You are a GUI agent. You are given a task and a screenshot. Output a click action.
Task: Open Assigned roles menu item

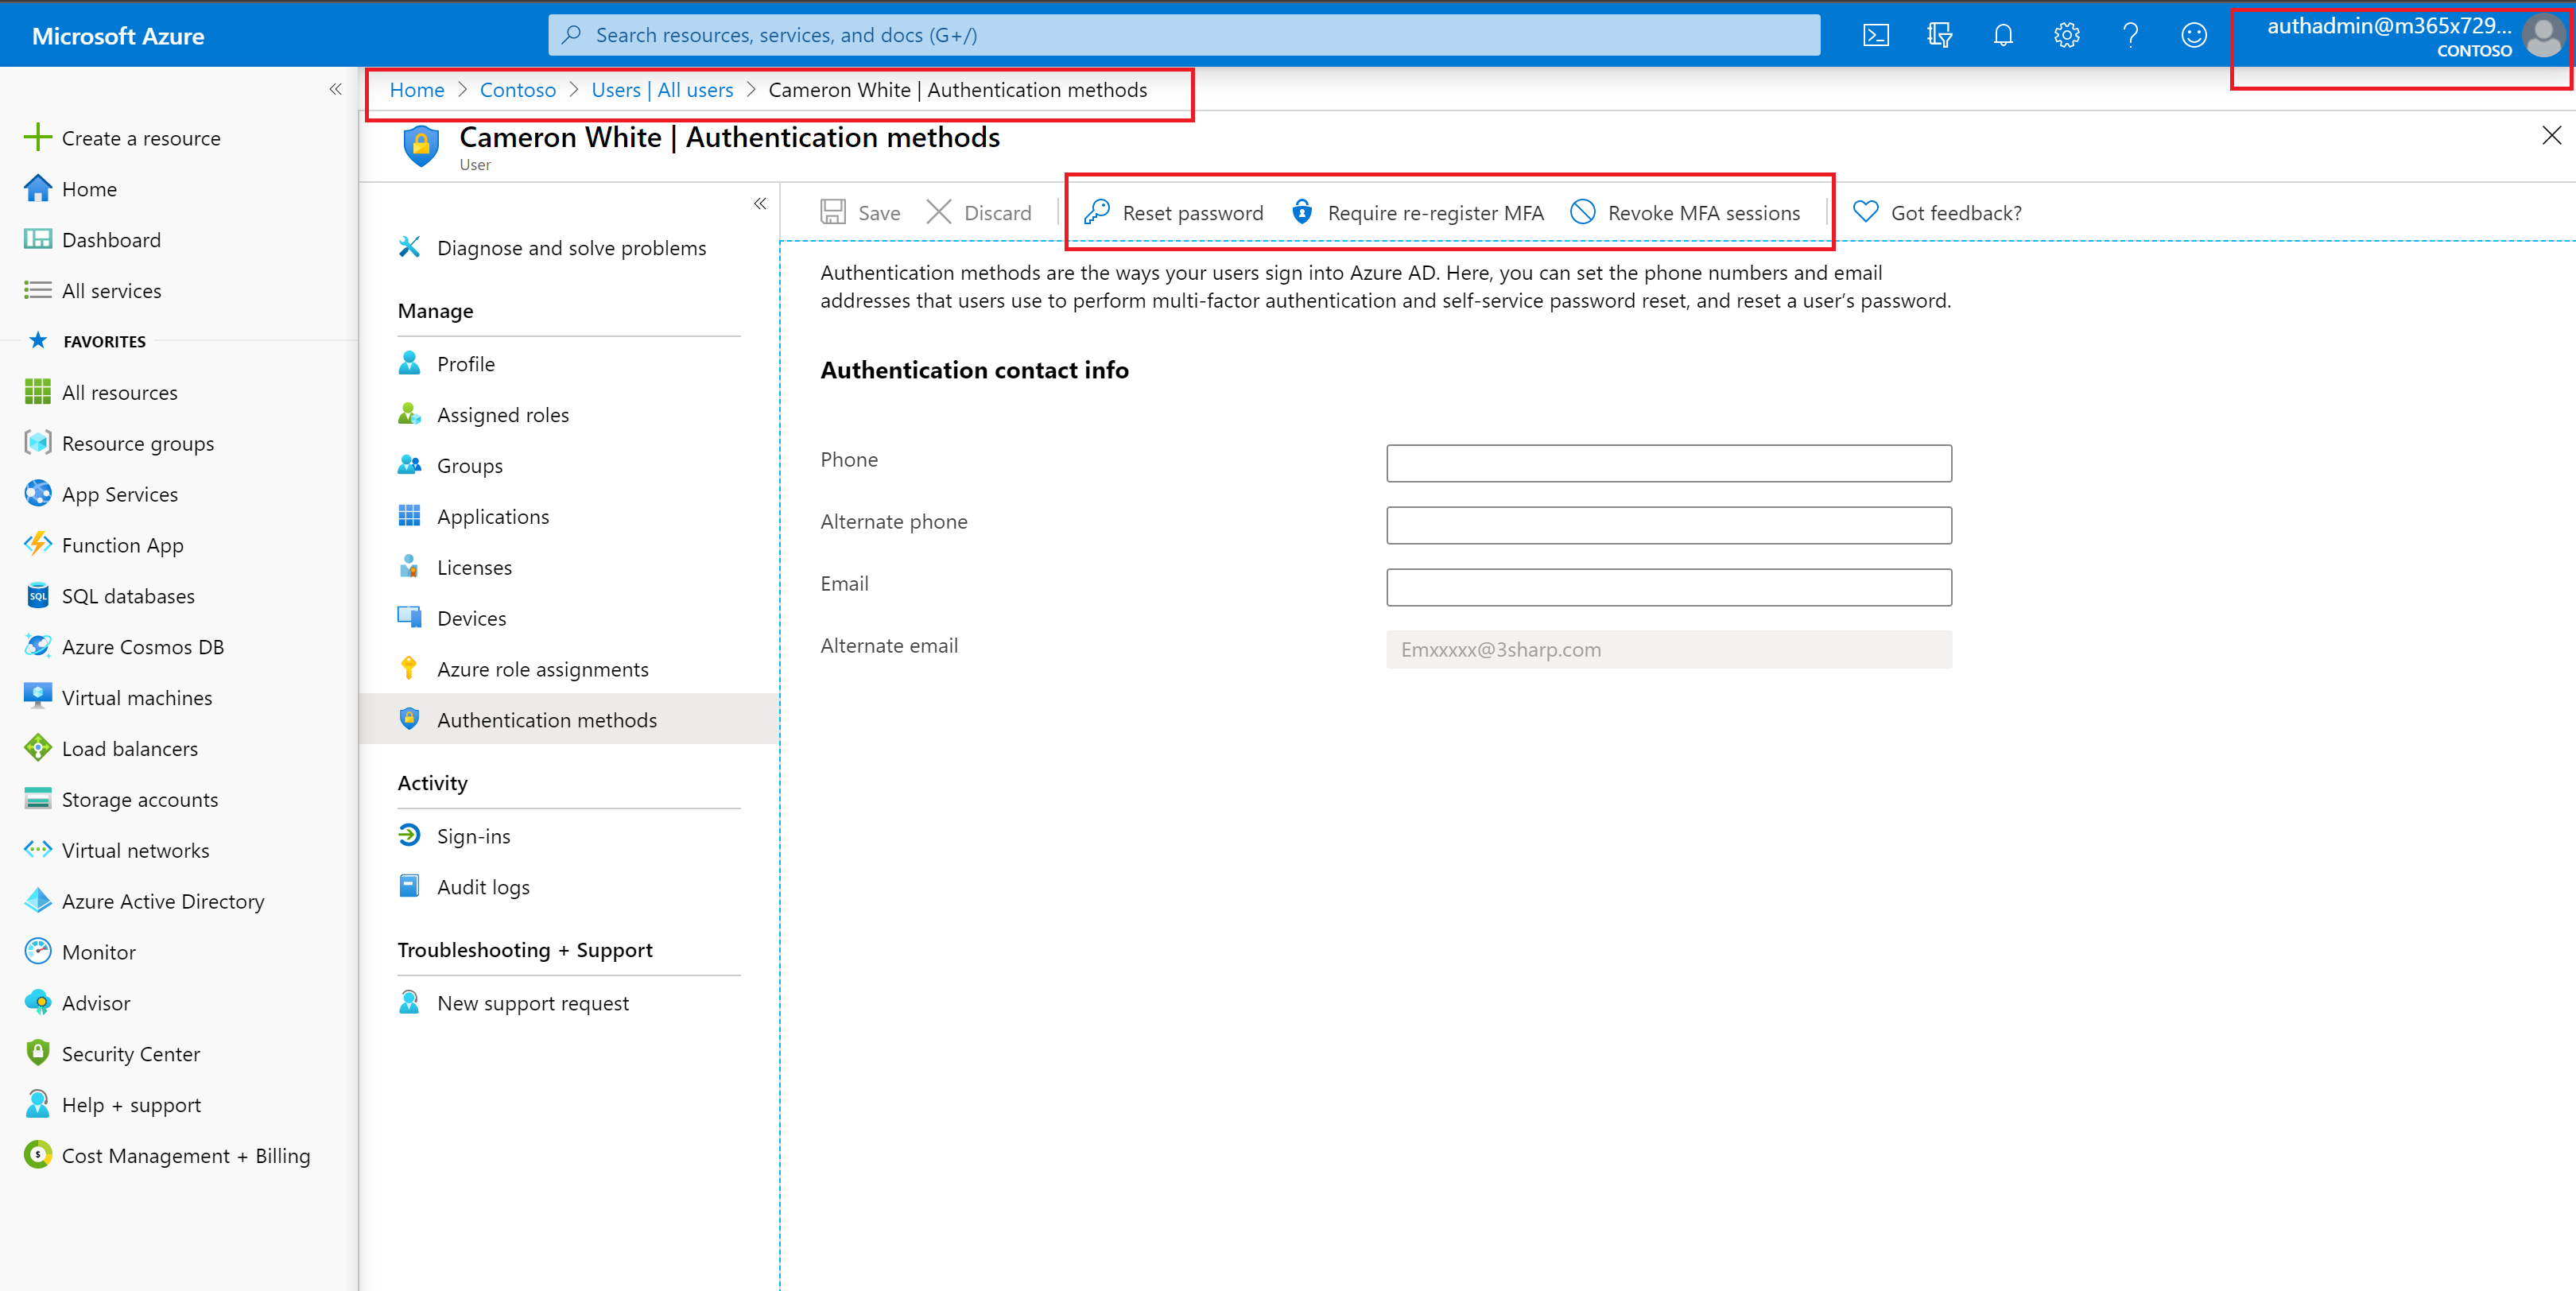(x=502, y=415)
